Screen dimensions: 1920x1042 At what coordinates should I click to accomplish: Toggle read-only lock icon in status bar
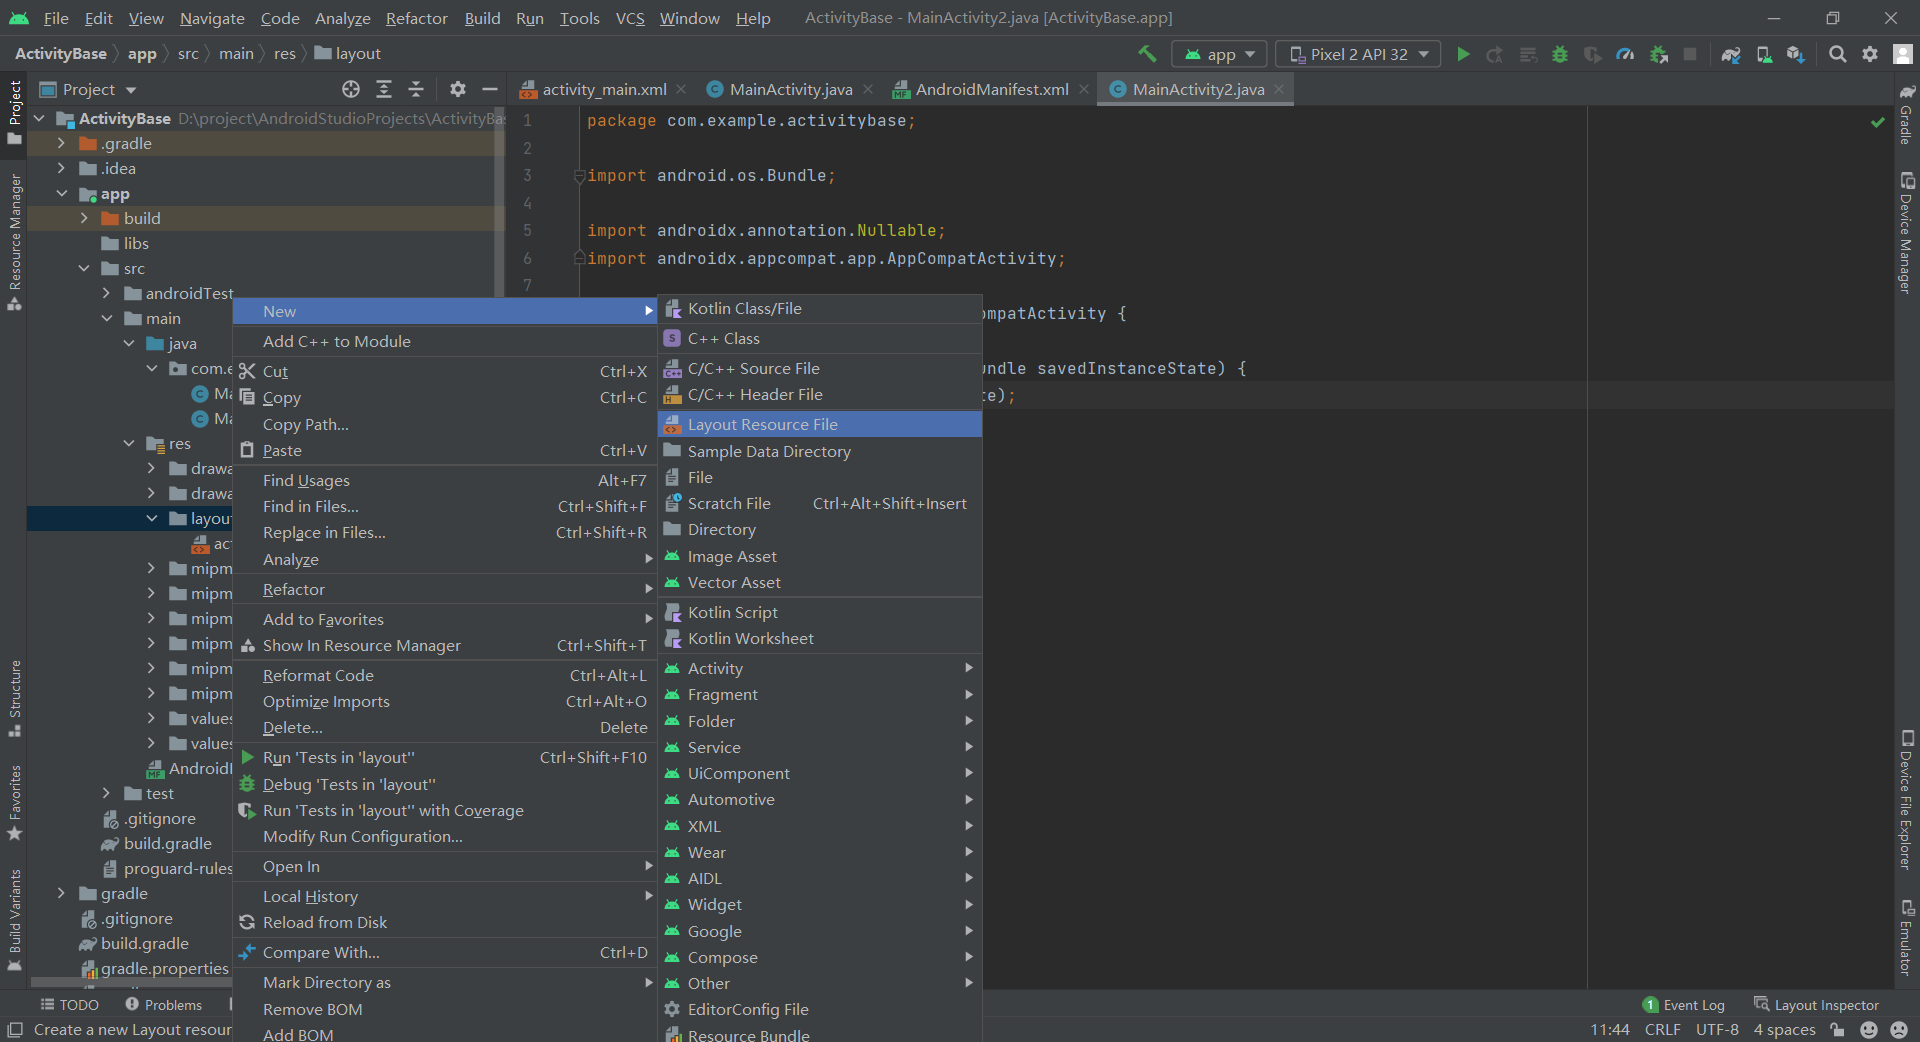1838,1029
